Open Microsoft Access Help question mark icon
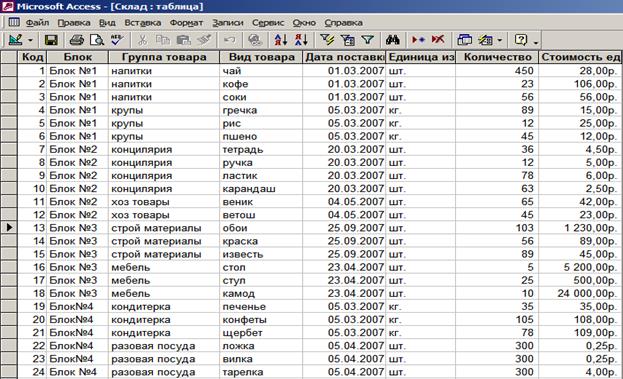The width and height of the screenshot is (623, 379). [x=521, y=40]
